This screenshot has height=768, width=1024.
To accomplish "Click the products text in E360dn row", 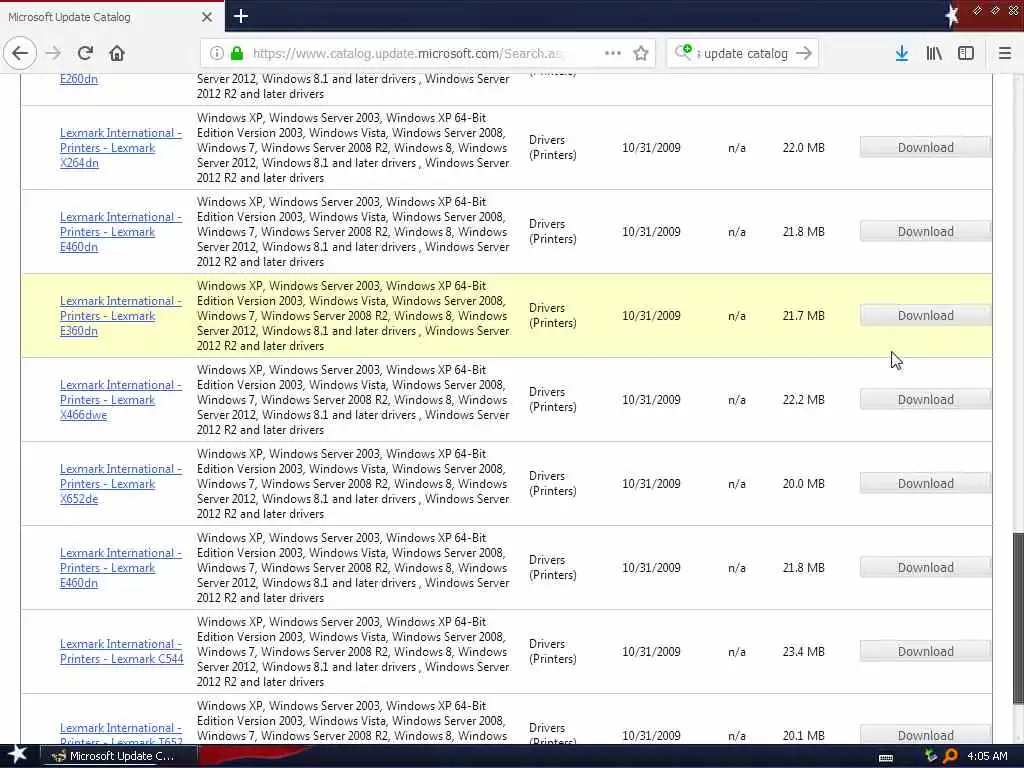I will click(x=353, y=315).
